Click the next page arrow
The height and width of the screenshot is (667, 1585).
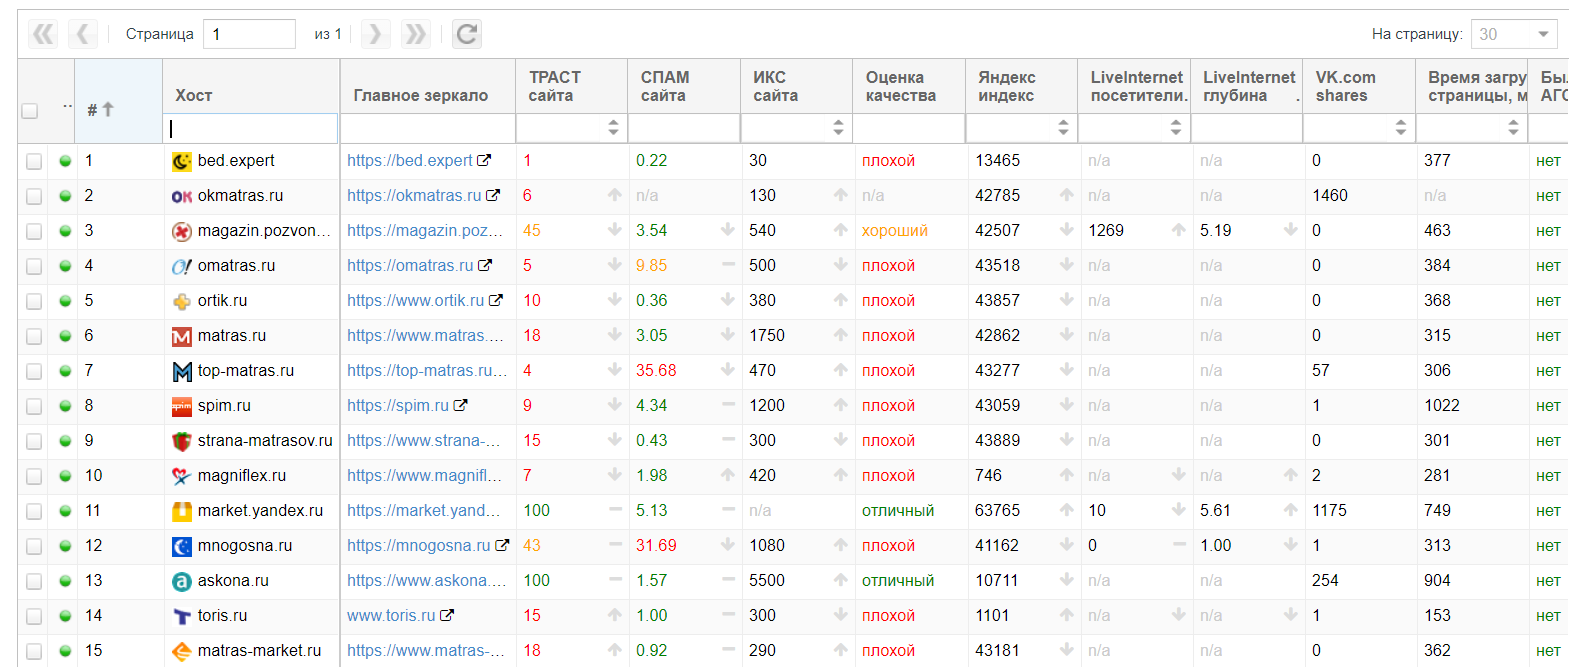[x=375, y=34]
